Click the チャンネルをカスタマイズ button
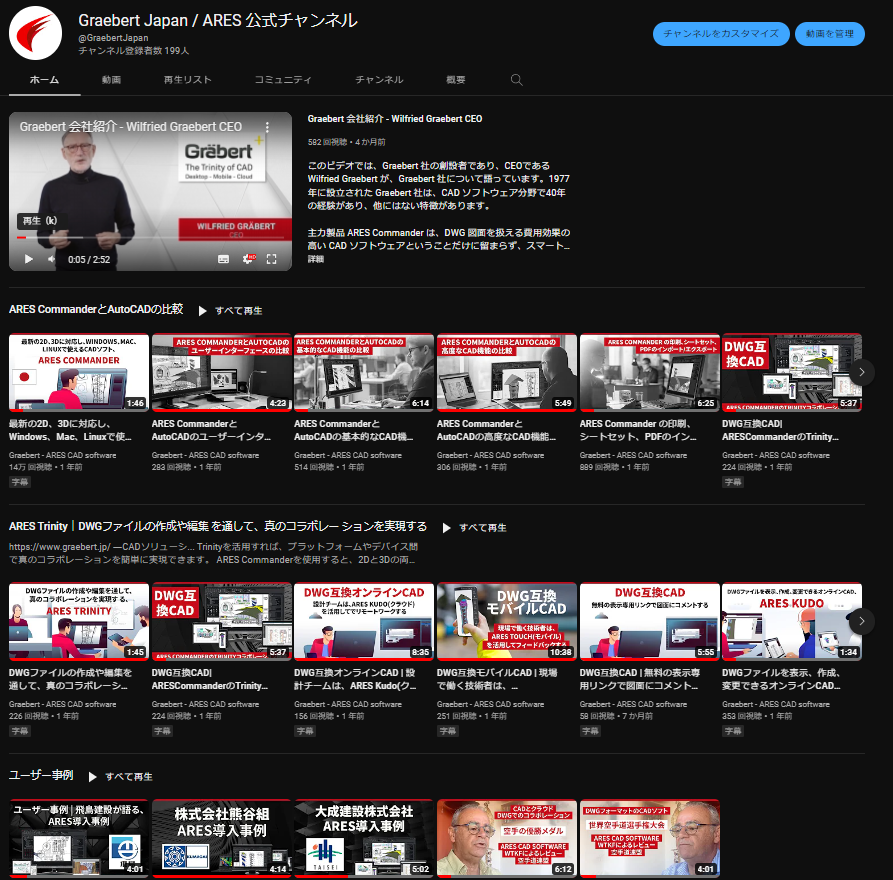Image resolution: width=893 pixels, height=880 pixels. (721, 33)
